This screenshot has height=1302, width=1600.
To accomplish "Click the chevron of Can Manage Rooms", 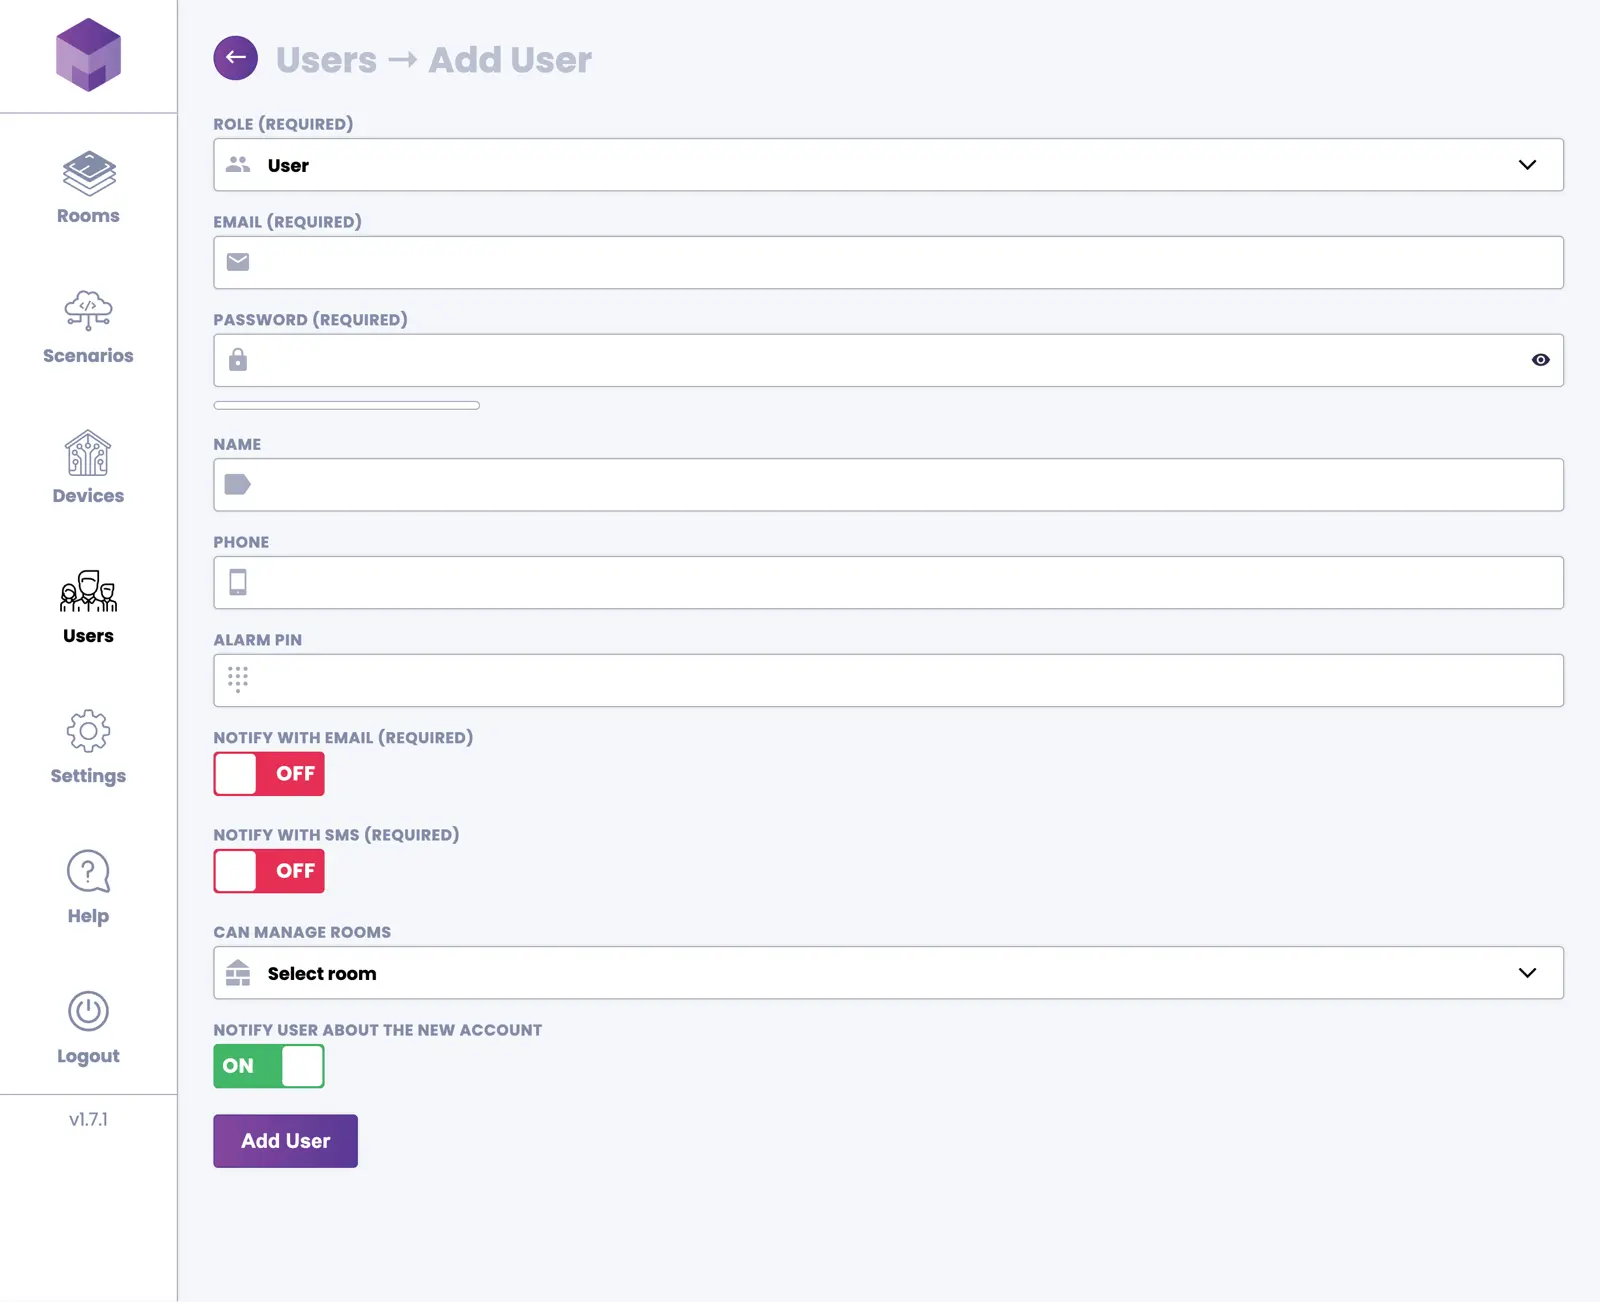I will pos(1527,973).
